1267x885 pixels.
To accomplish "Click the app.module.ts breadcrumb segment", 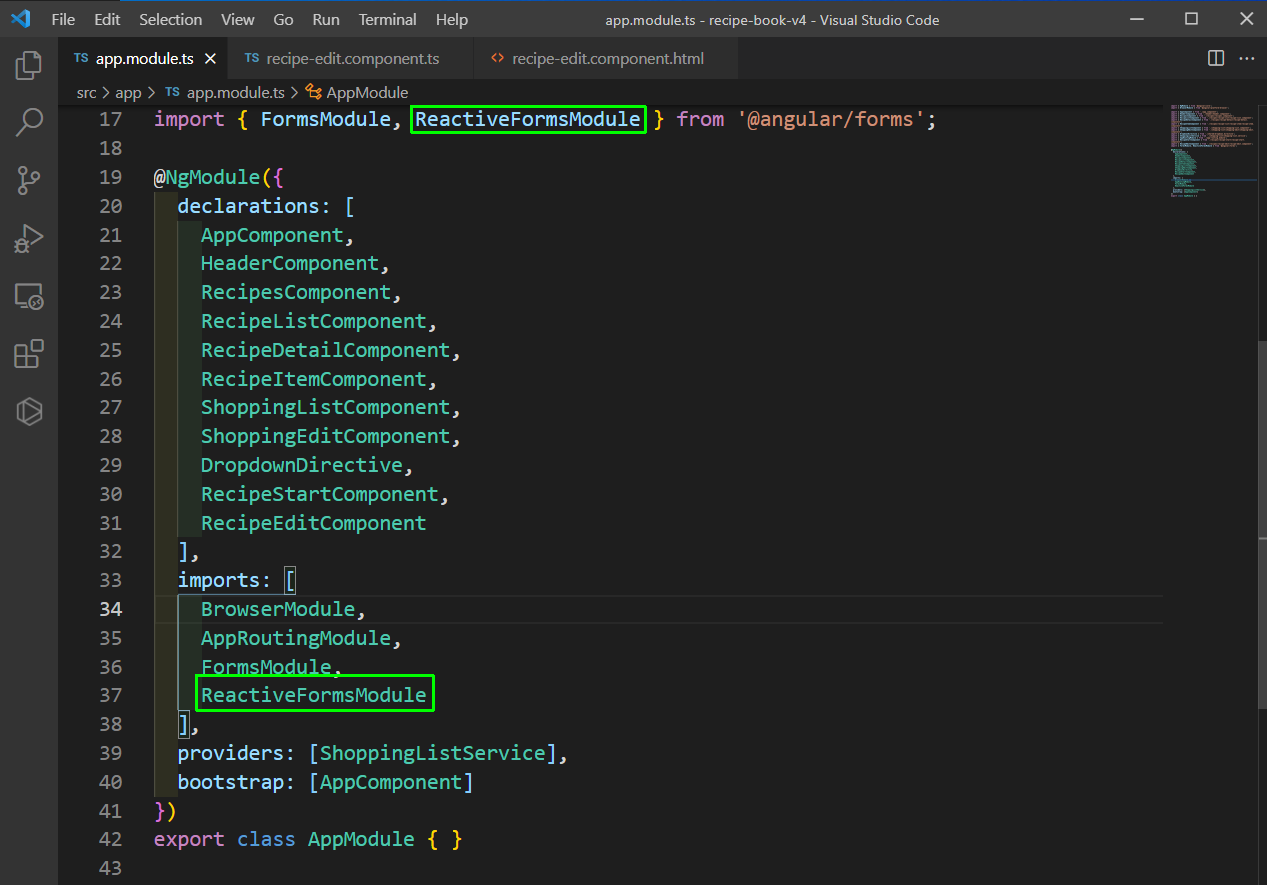I will point(236,92).
